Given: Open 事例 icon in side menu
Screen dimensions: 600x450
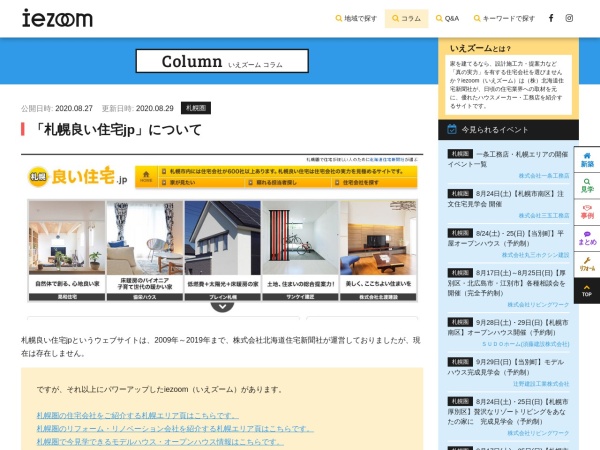Looking at the screenshot, I should [587, 212].
